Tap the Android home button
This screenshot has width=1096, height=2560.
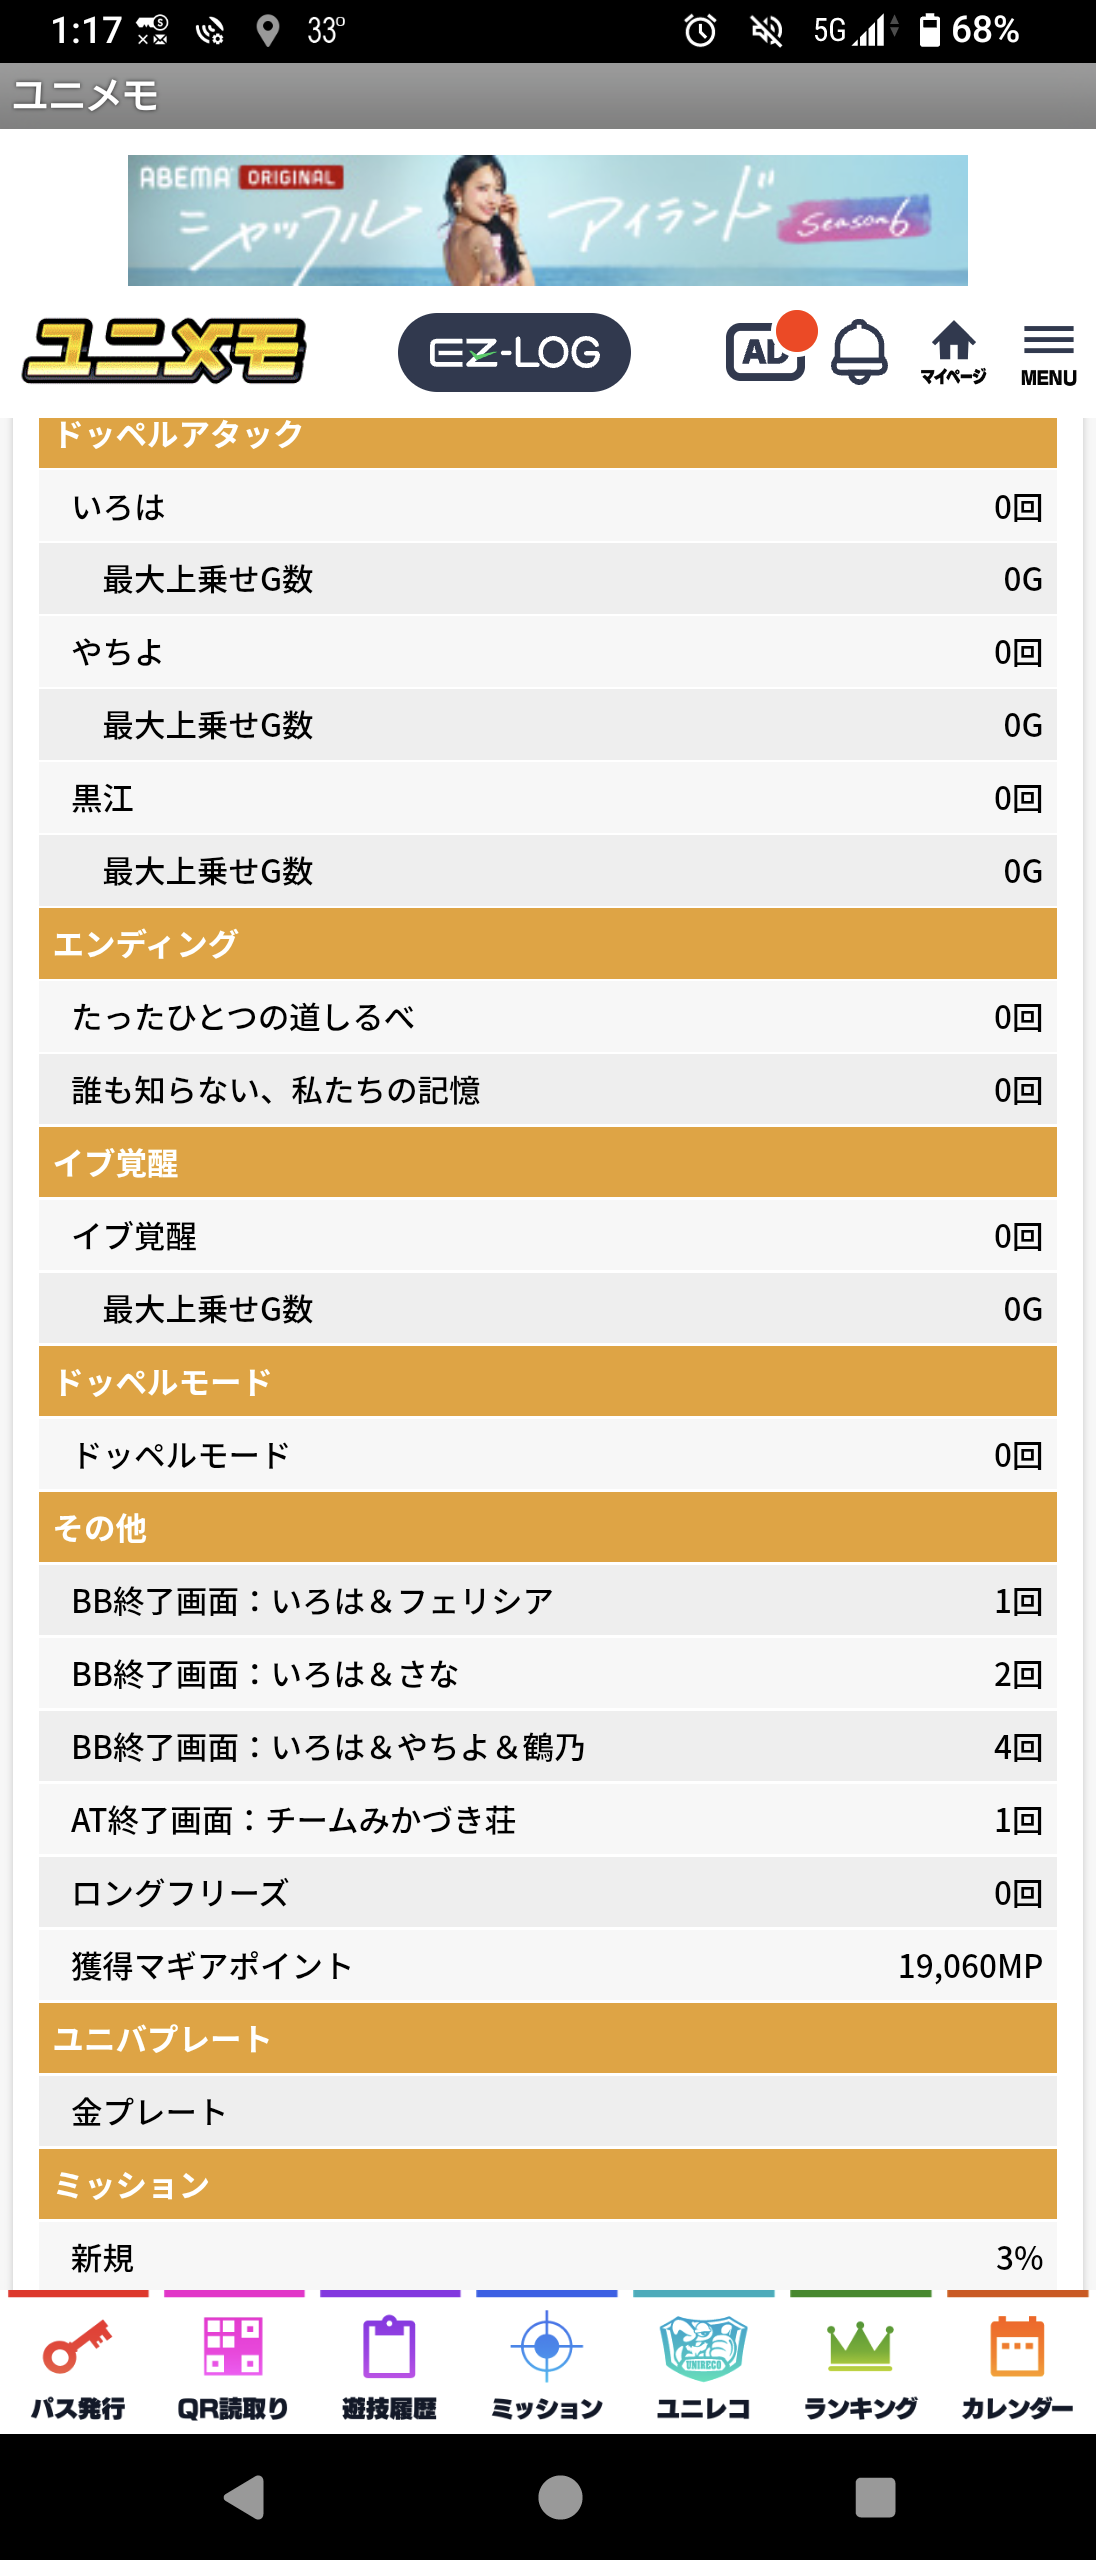tap(560, 2497)
